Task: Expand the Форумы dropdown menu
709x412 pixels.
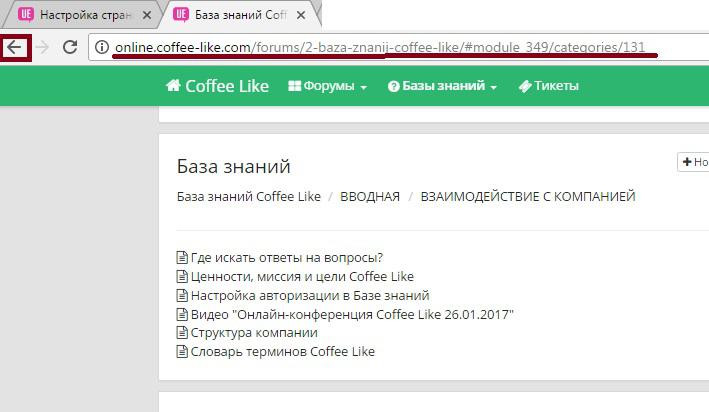Action: coord(328,85)
